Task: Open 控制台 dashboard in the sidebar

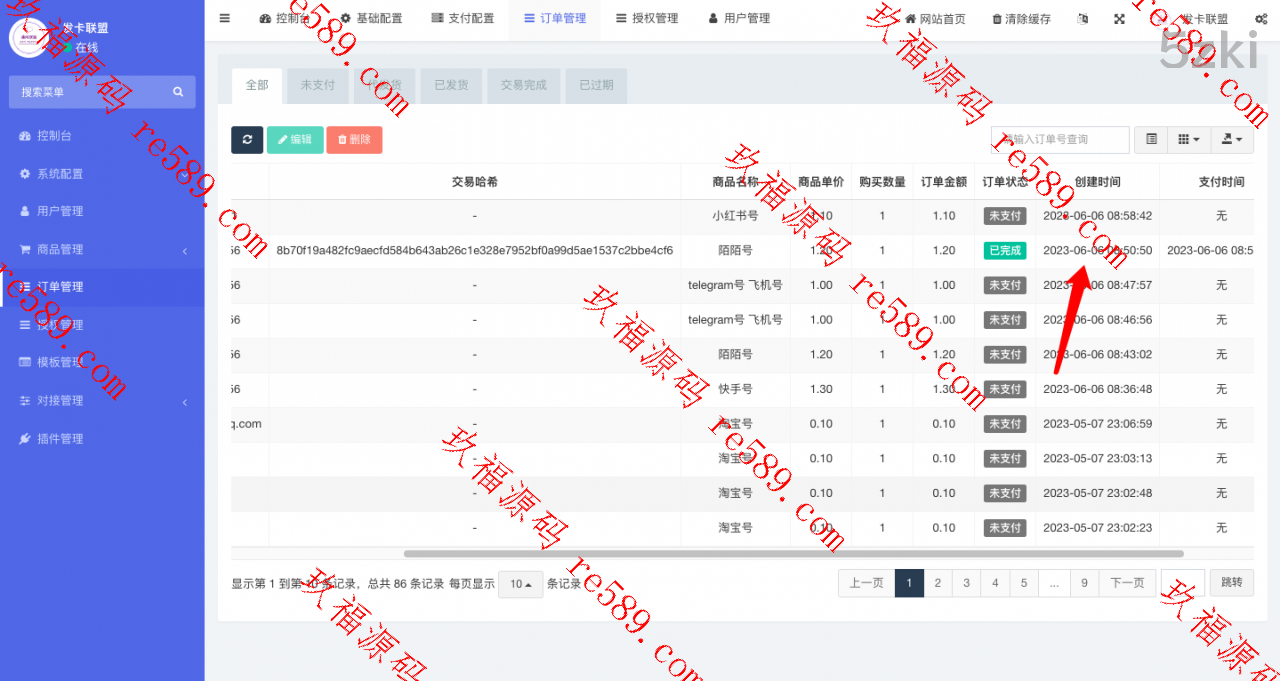Action: click(54, 136)
